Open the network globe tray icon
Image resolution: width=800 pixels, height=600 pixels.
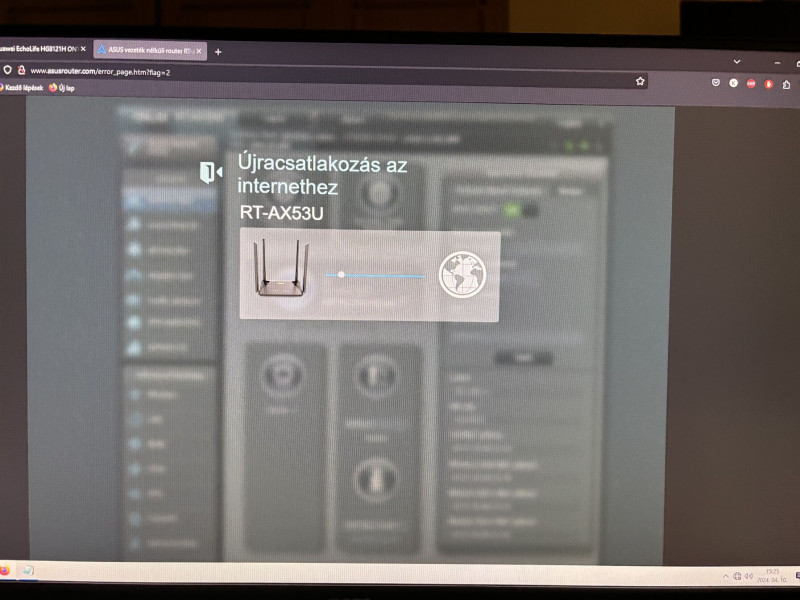tap(737, 577)
